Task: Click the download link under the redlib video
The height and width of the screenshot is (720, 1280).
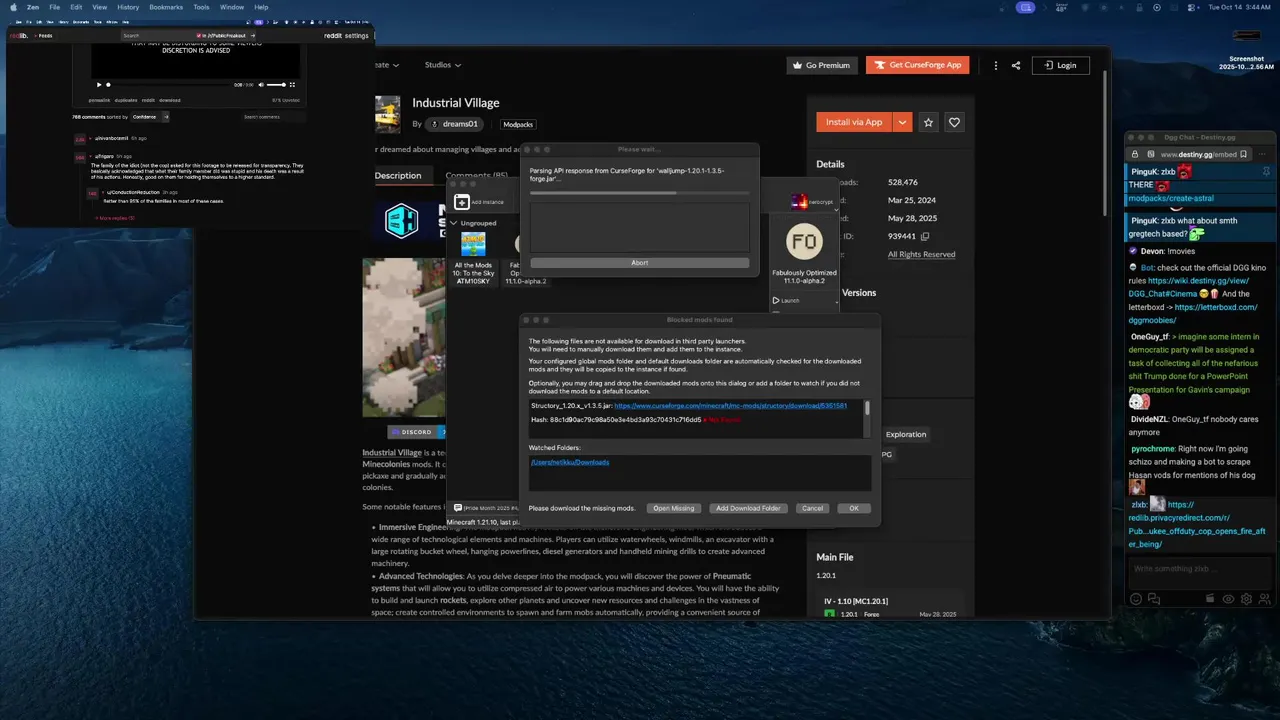Action: pos(170,100)
